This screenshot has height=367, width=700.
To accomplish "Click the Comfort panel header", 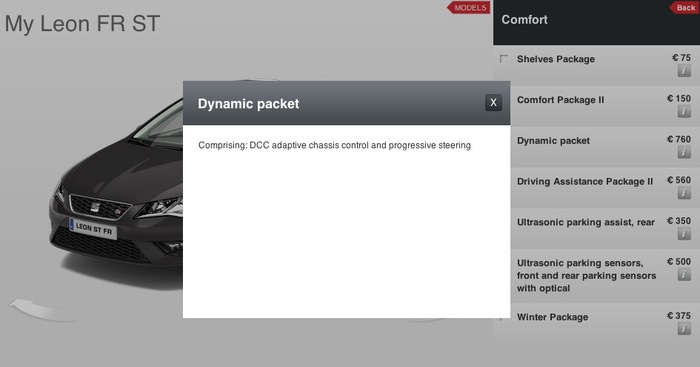I will (x=596, y=22).
